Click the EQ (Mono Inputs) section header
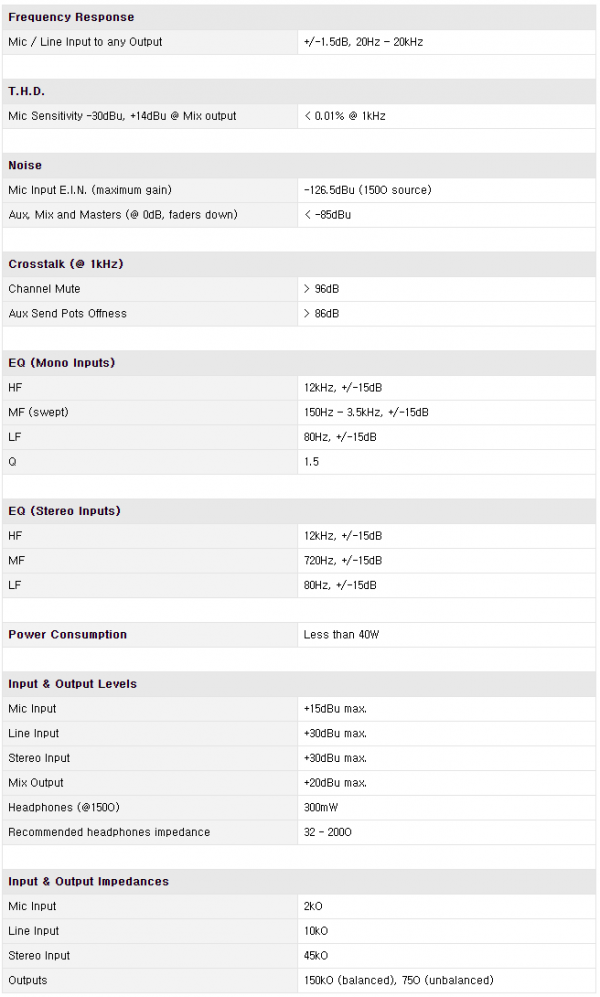The width and height of the screenshot is (600, 997). [62, 363]
